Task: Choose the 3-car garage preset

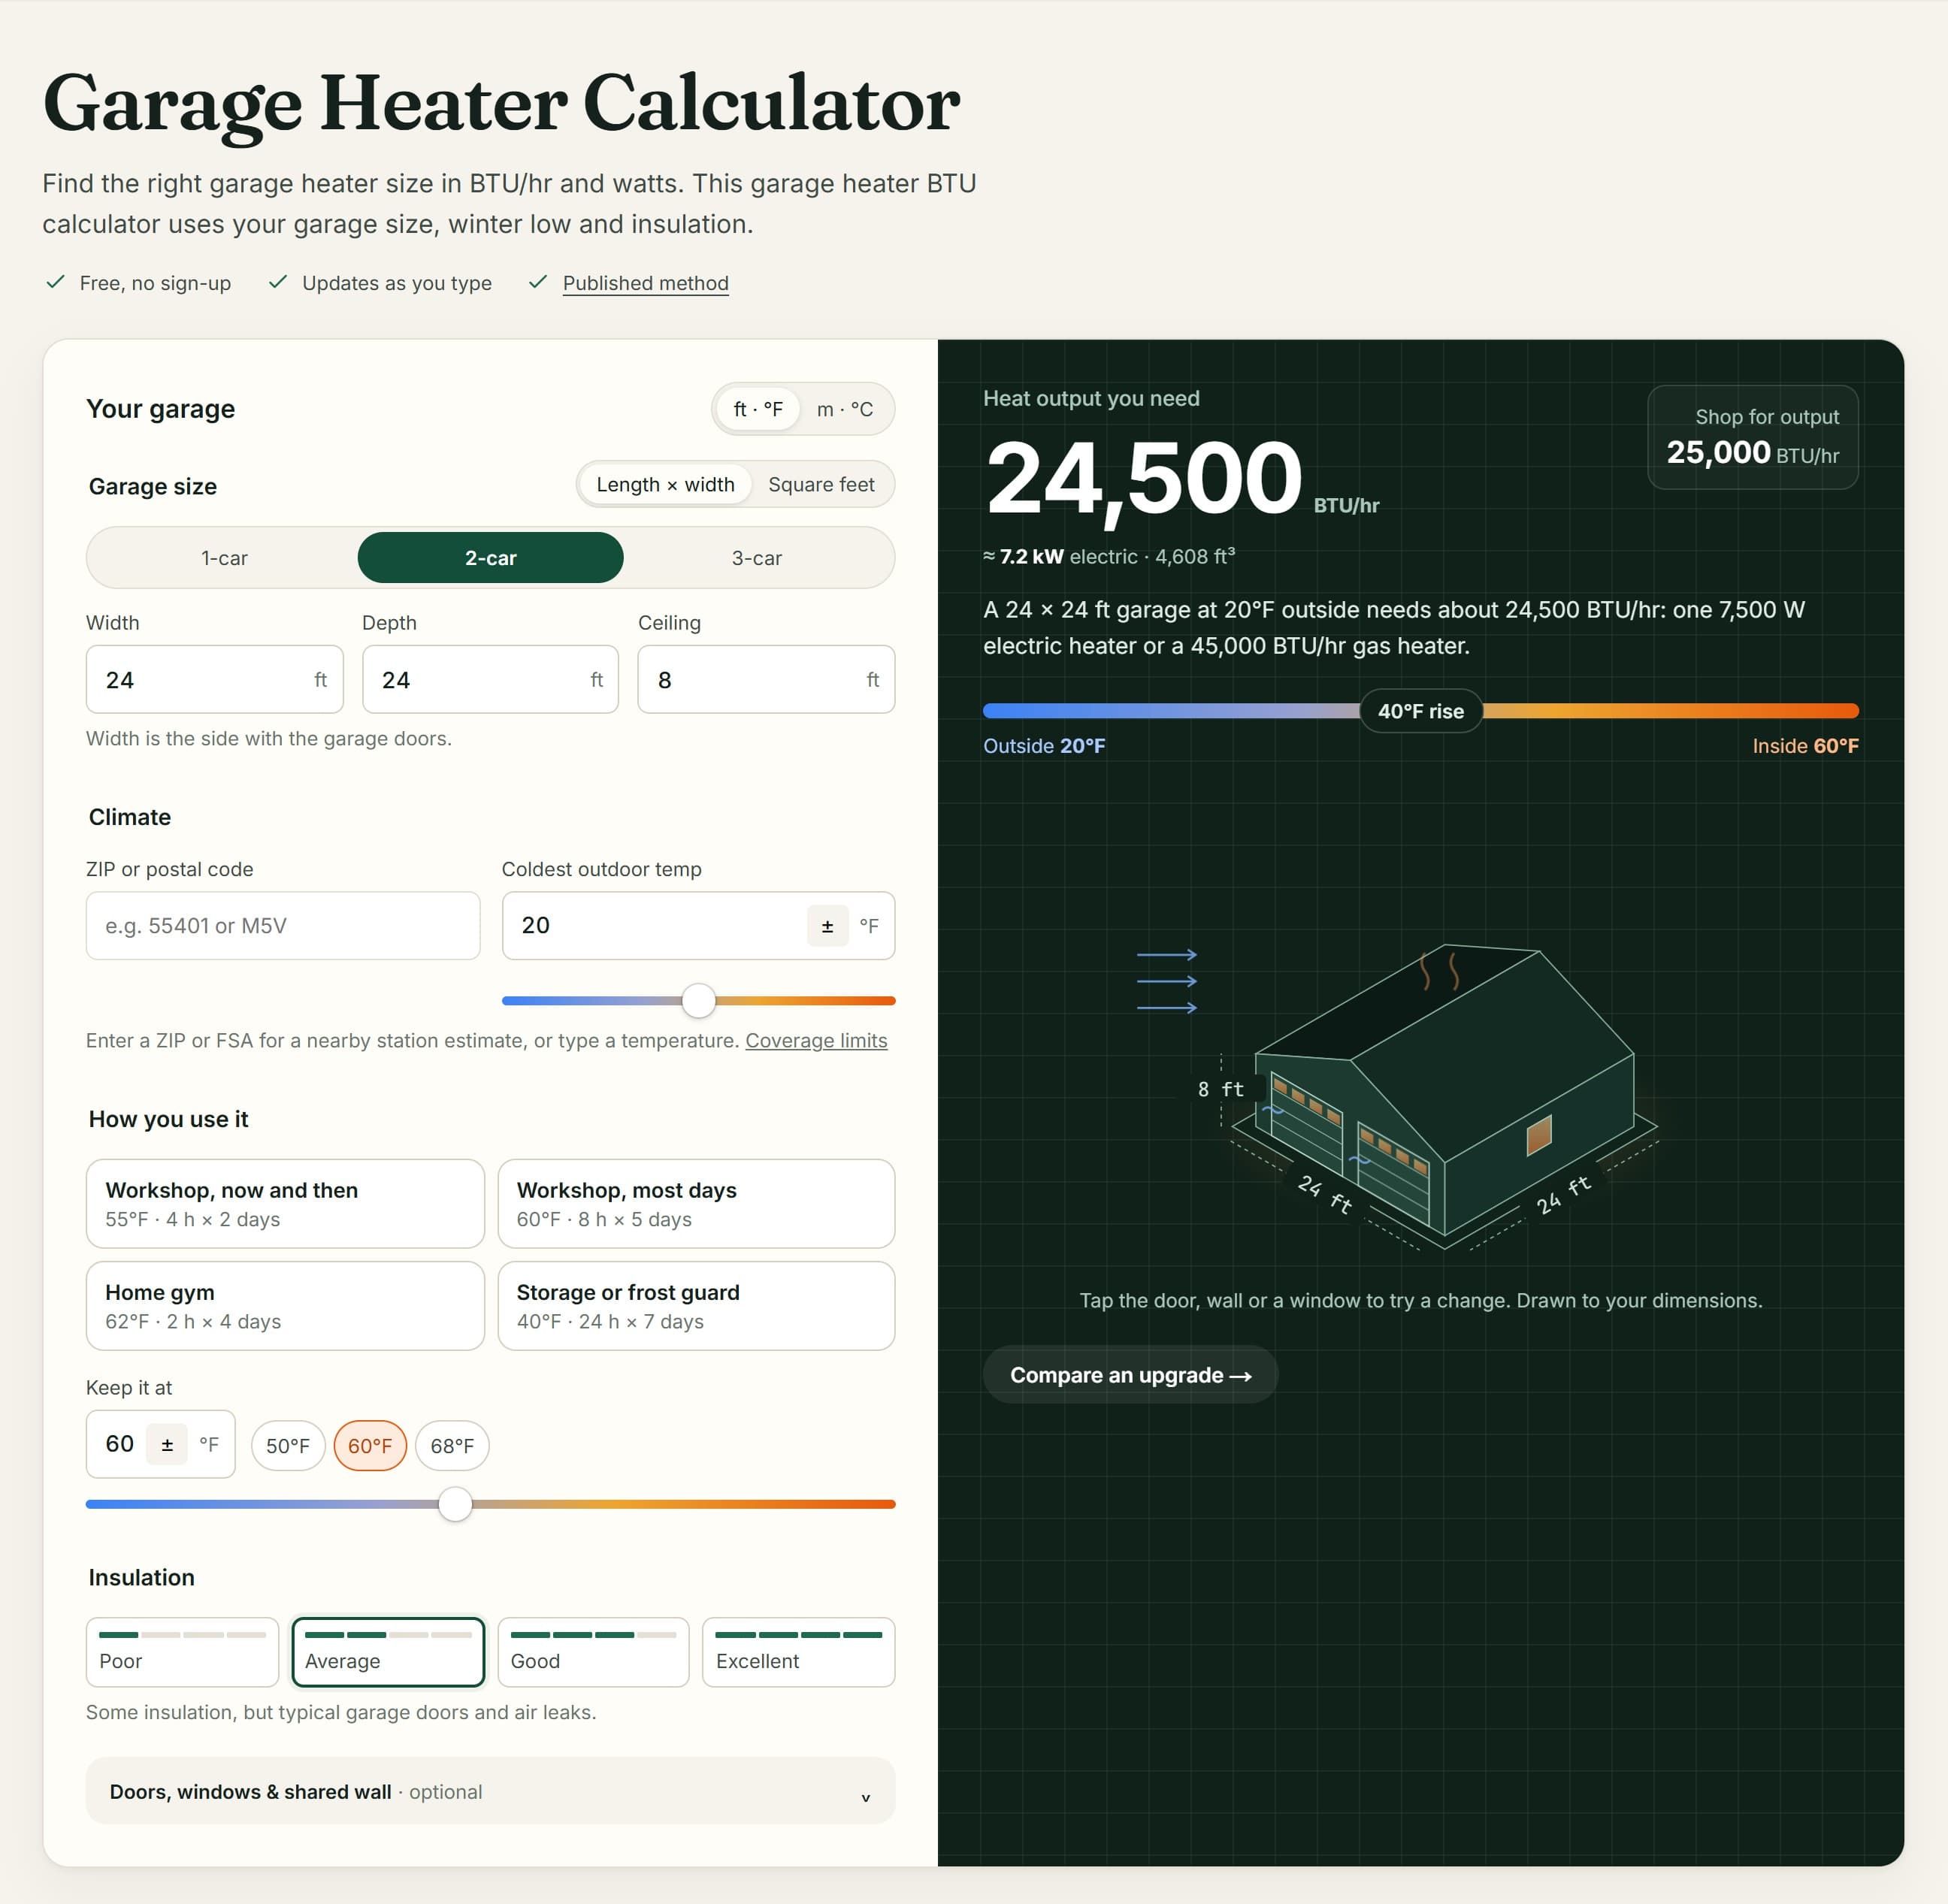Action: [x=757, y=558]
